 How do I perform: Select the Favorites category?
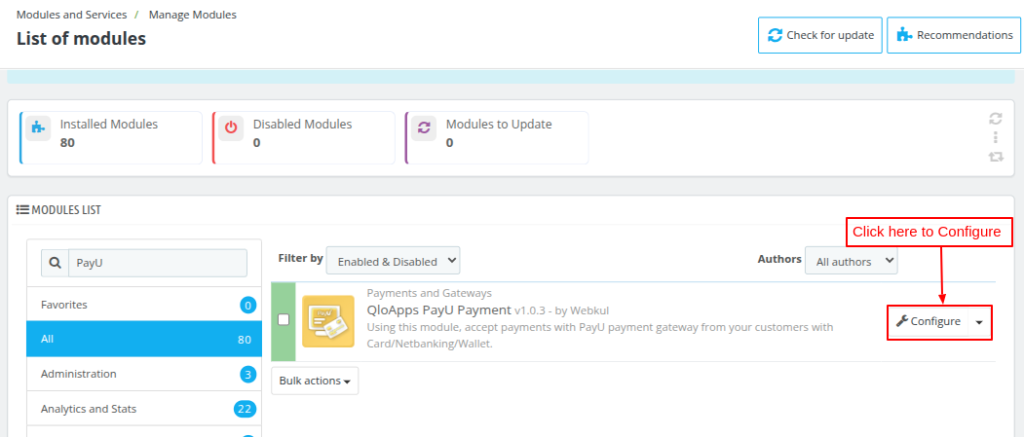pos(144,304)
